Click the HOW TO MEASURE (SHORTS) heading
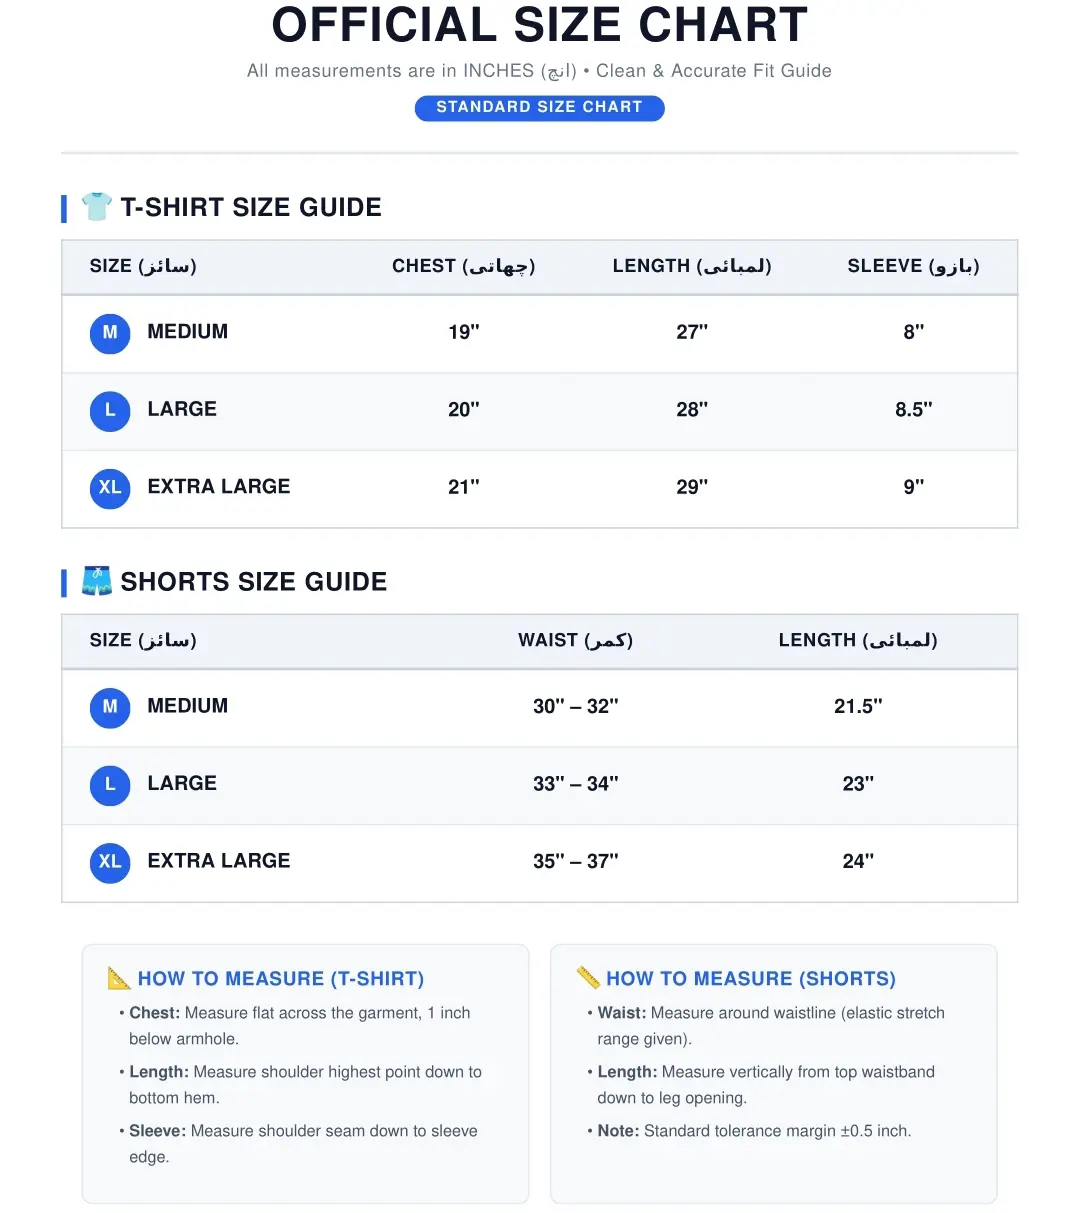 tap(751, 979)
